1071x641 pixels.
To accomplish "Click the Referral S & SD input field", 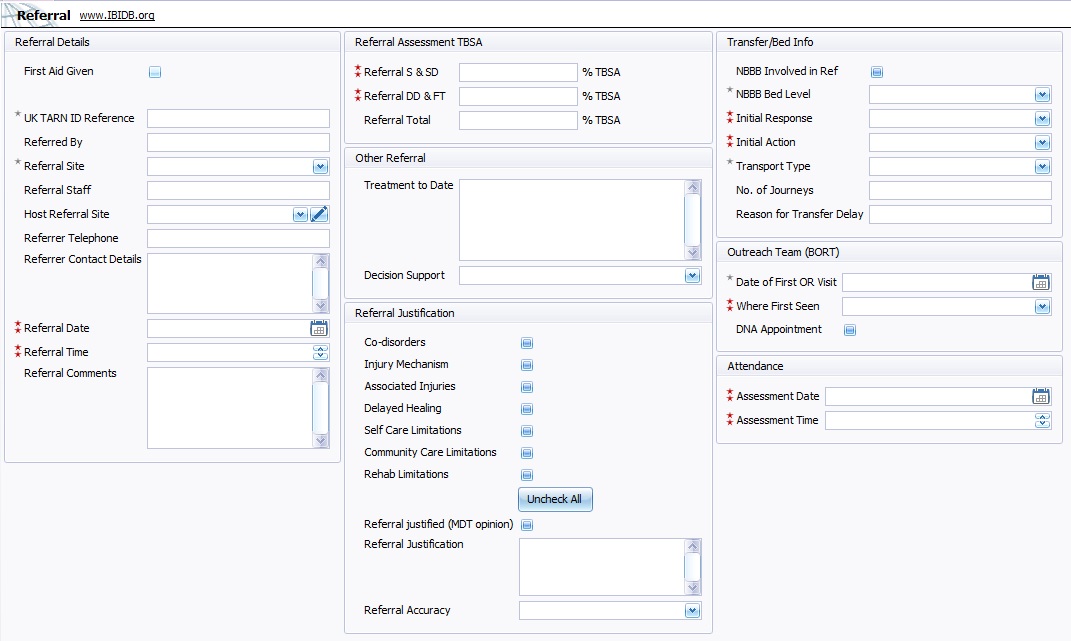I will pos(518,72).
